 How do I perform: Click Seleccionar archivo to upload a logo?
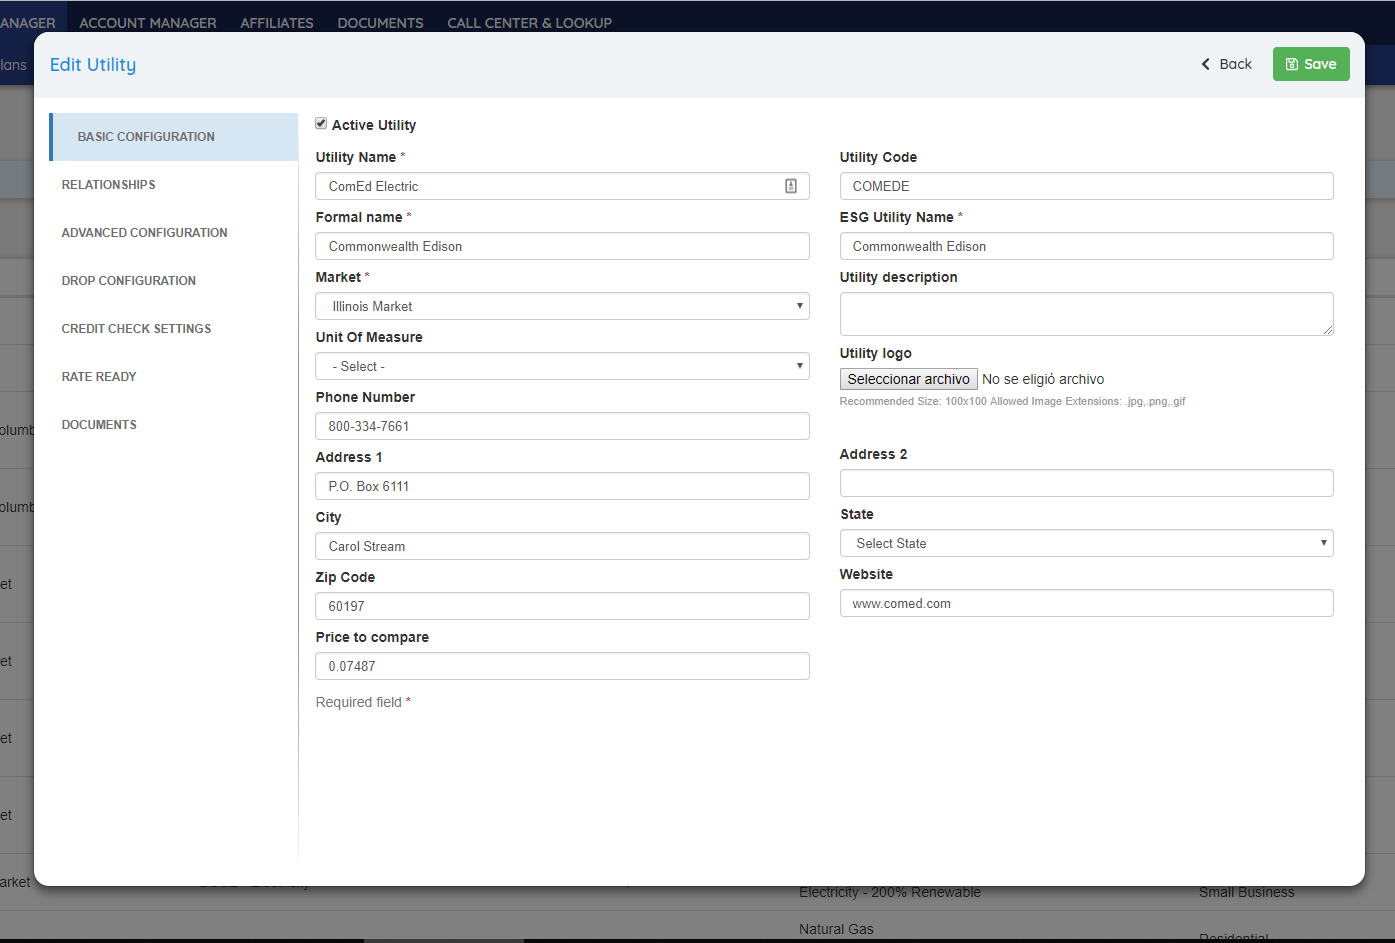click(x=908, y=379)
